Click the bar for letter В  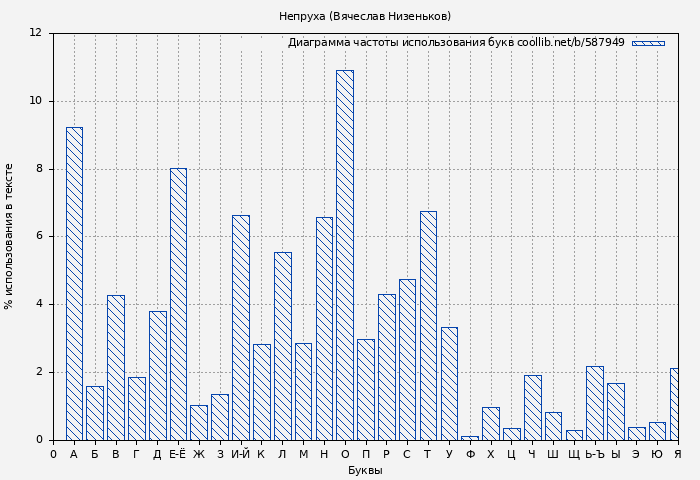click(116, 367)
